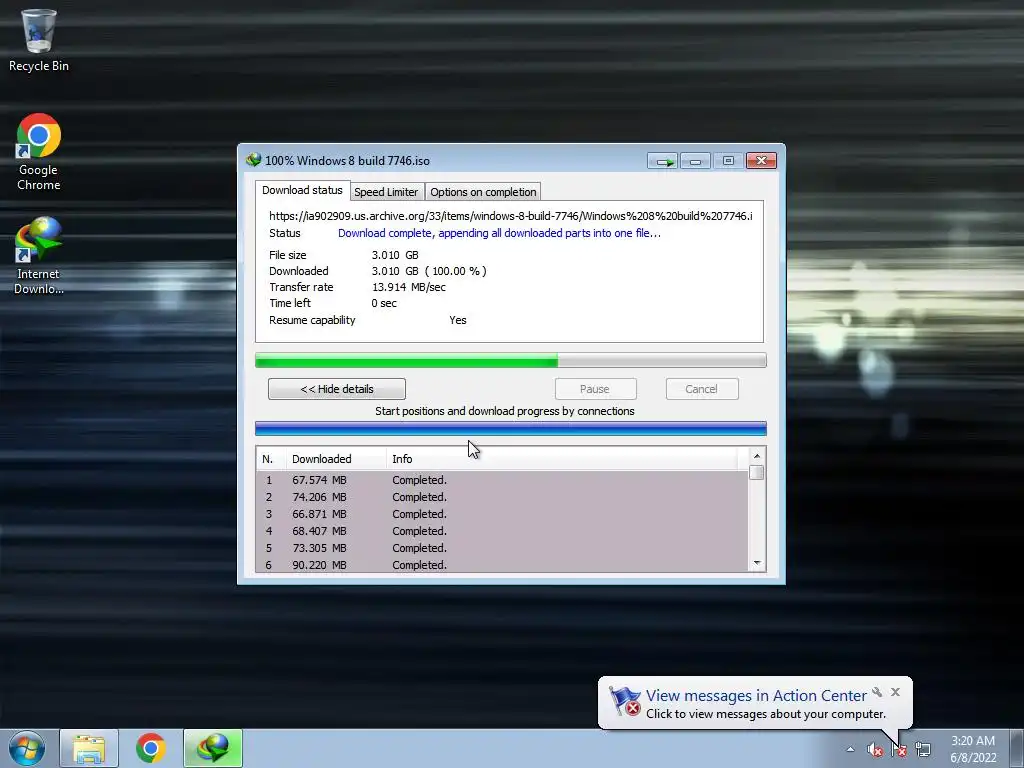1024x768 pixels.
Task: Open Windows Explorer from the taskbar
Action: pyautogui.click(x=89, y=748)
